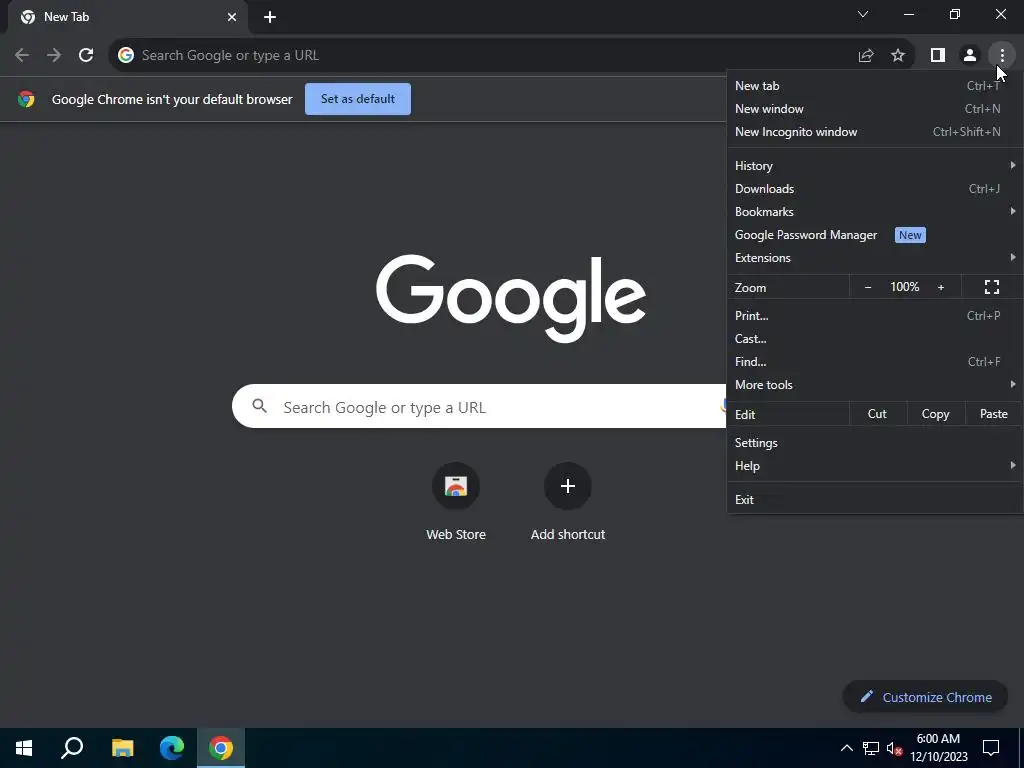
Task: Expand the More tools submenu
Action: [875, 385]
